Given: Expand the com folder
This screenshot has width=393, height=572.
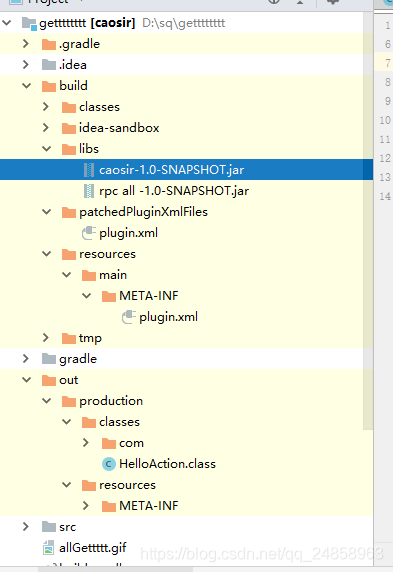Looking at the screenshot, I should coord(86,442).
